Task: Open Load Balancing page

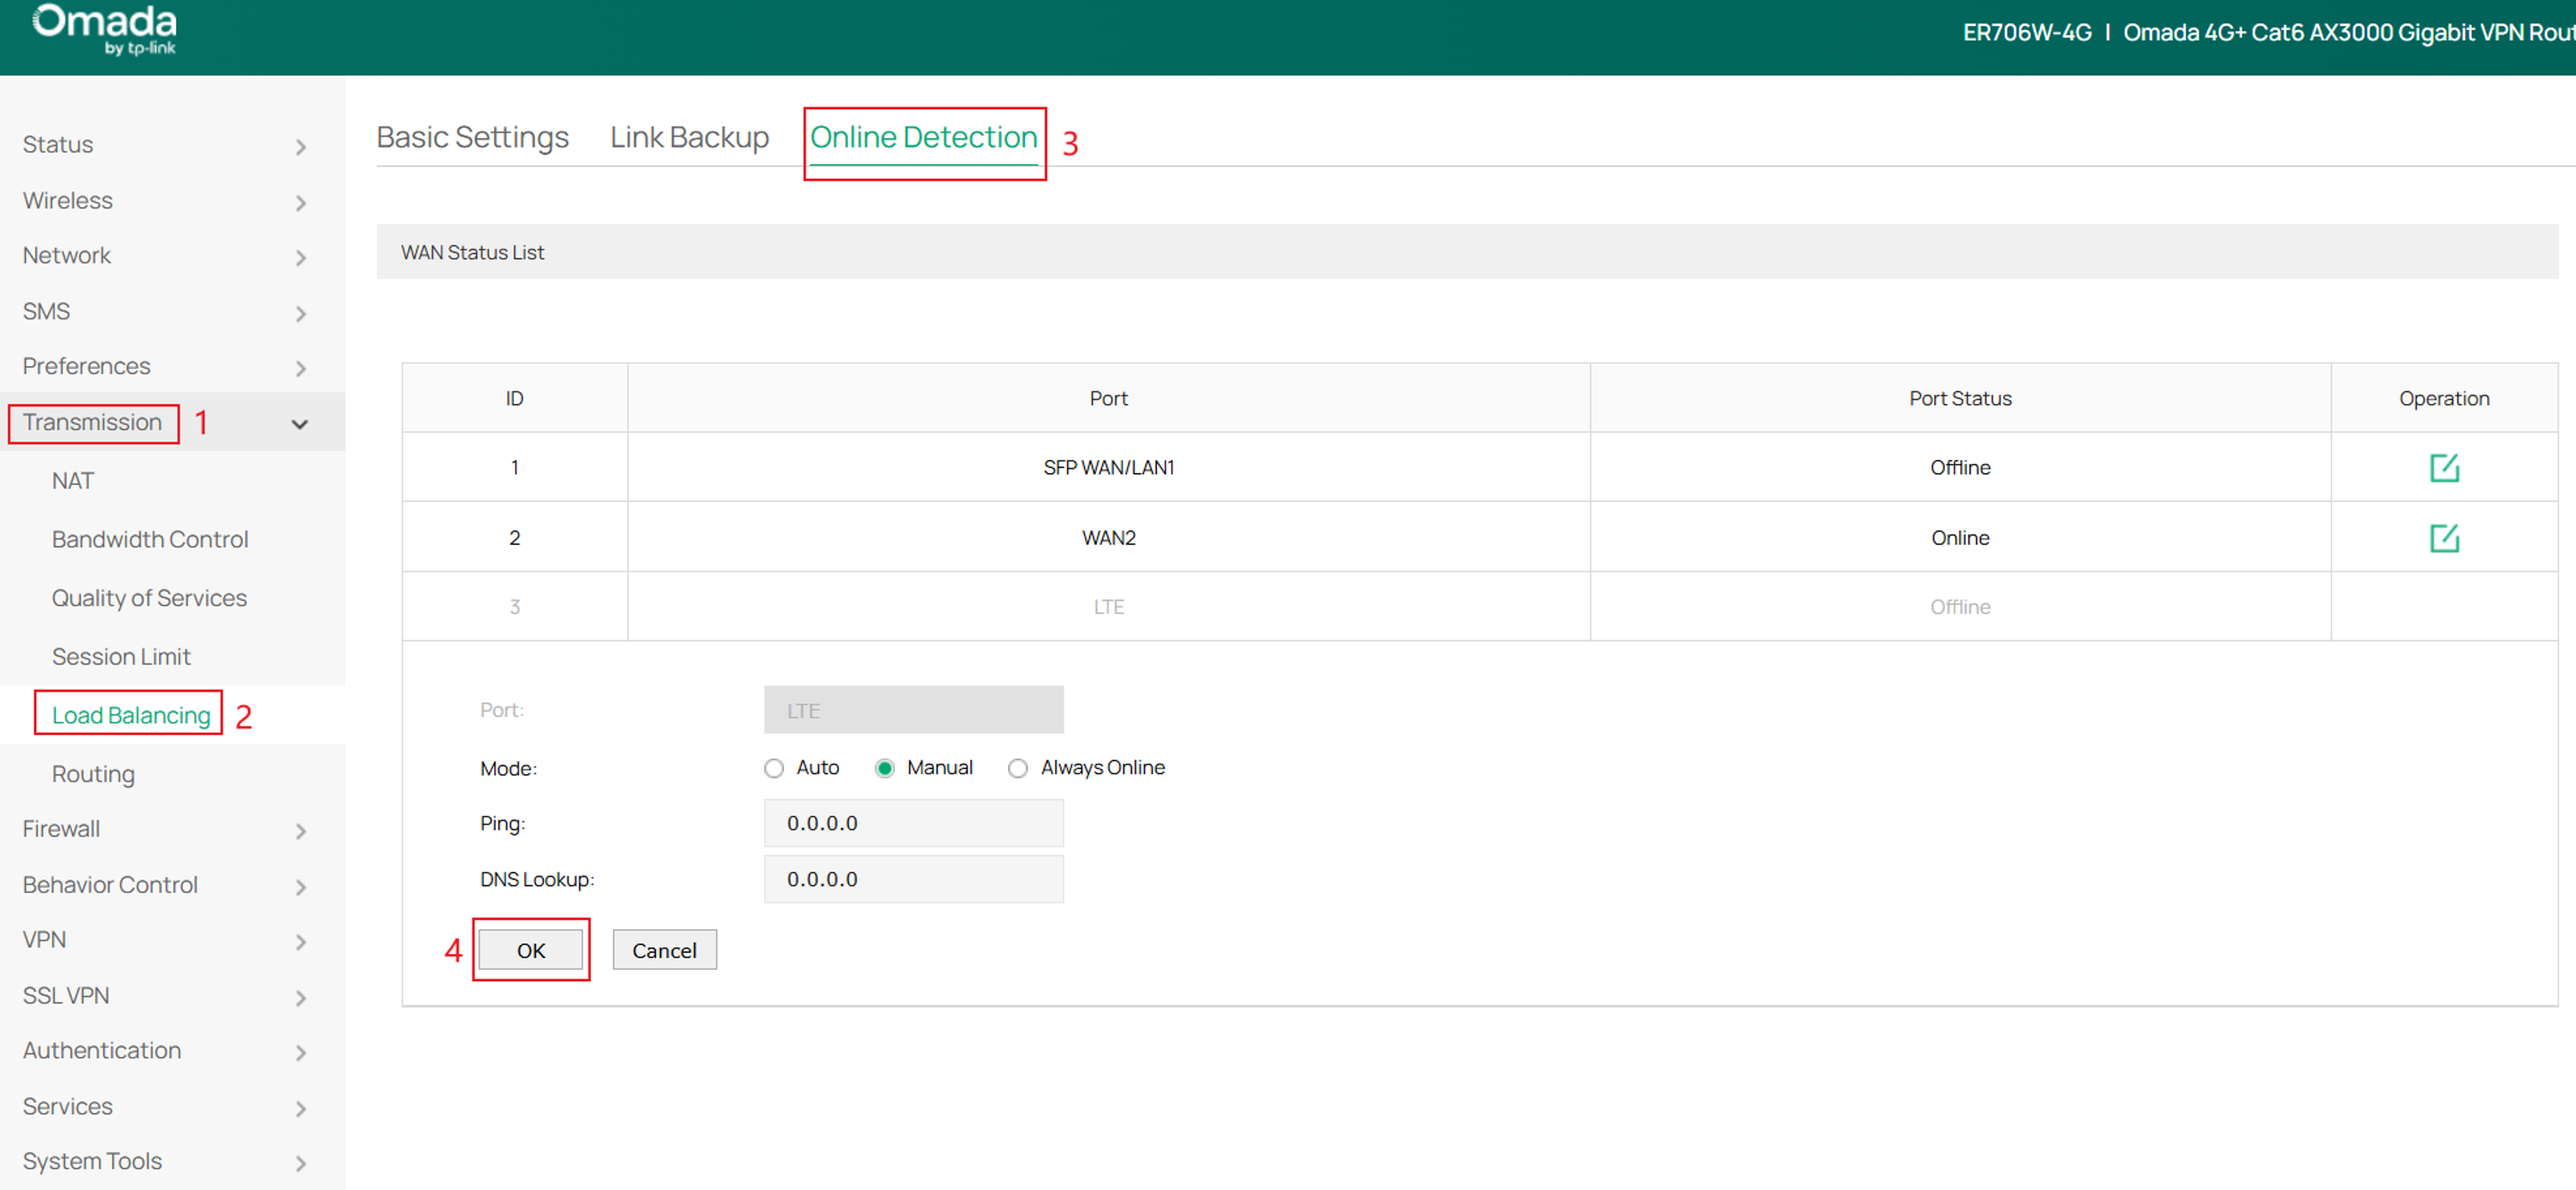Action: pos(131,716)
